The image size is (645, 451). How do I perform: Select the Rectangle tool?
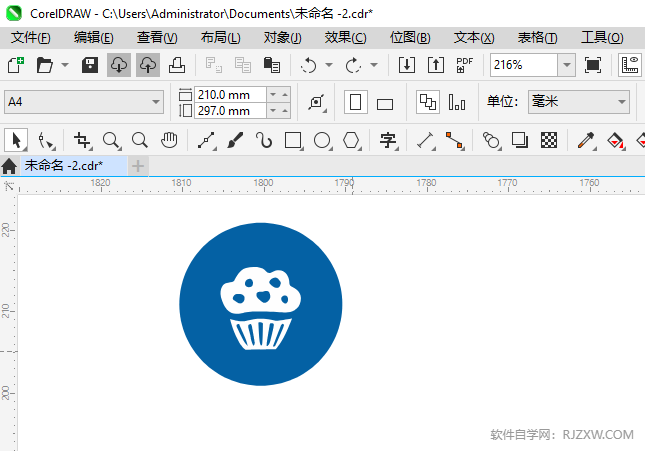tap(293, 141)
